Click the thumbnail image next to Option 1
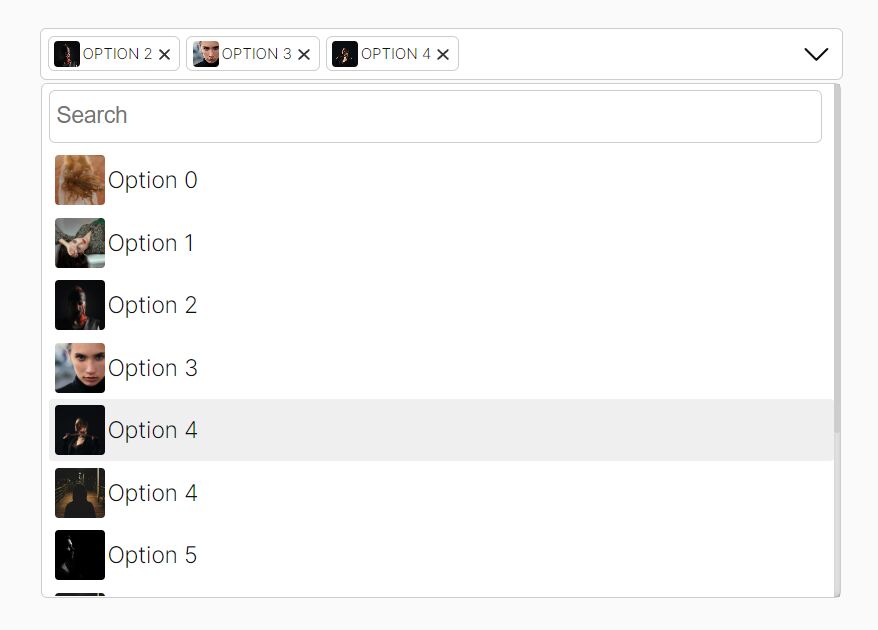The width and height of the screenshot is (878, 630). pyautogui.click(x=79, y=242)
